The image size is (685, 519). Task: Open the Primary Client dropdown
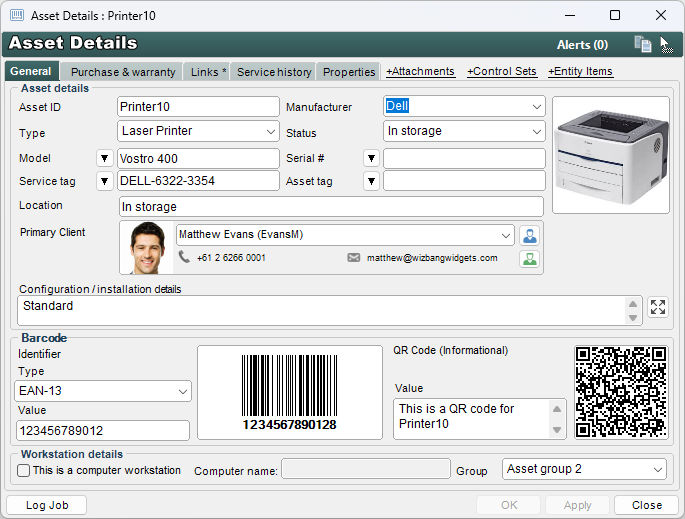(505, 235)
